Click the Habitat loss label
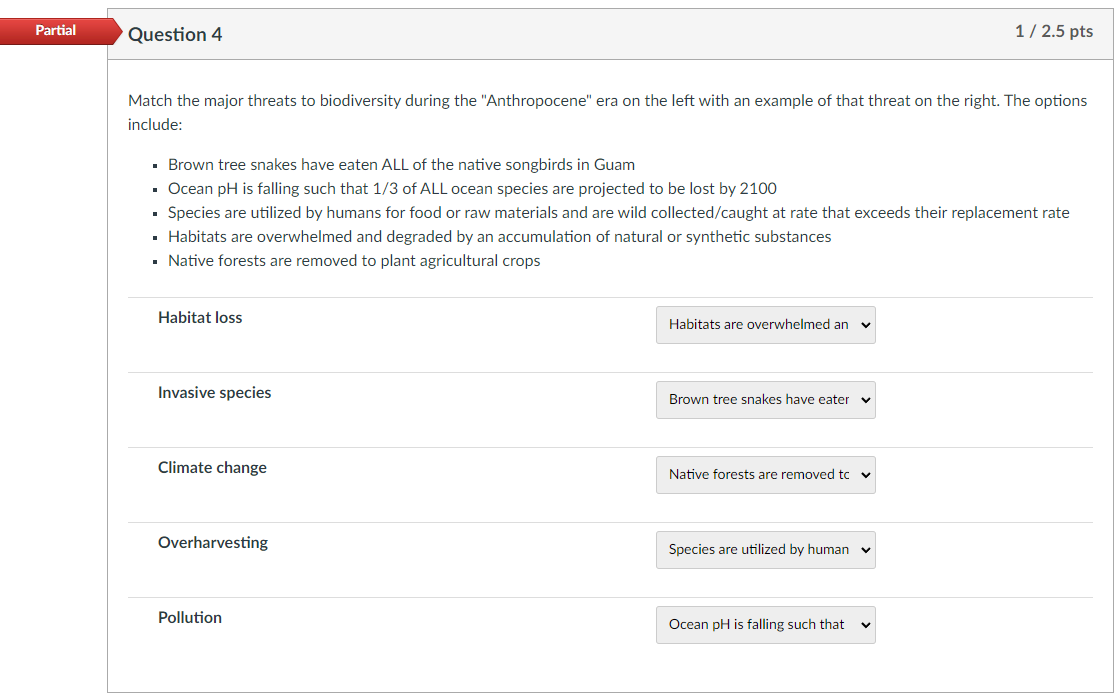 200,318
